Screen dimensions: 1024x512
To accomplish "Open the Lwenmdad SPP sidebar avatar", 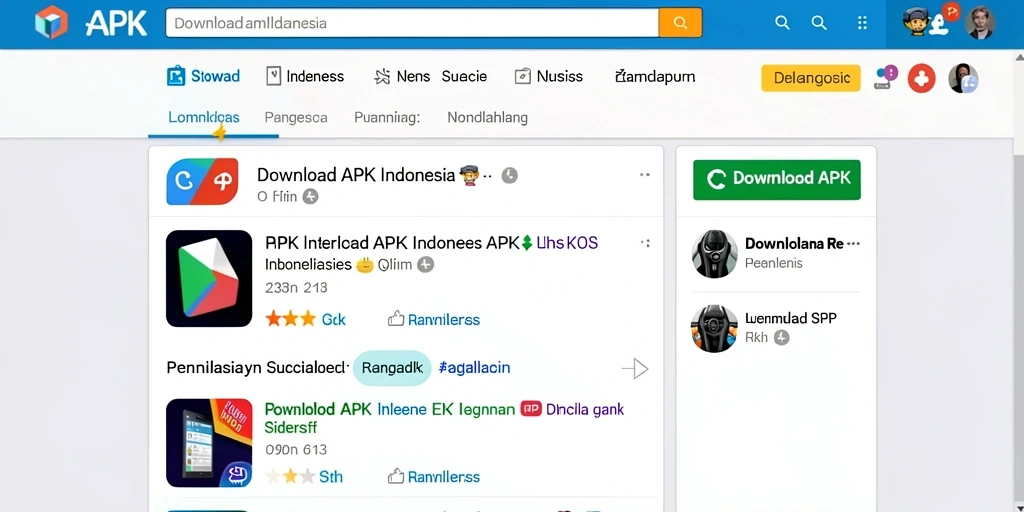I will point(714,328).
